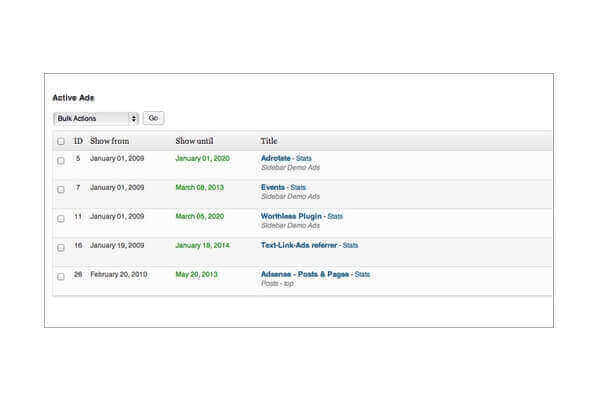Show Stats for Text-Link-Ads referrer
This screenshot has height=400, width=600.
click(351, 245)
